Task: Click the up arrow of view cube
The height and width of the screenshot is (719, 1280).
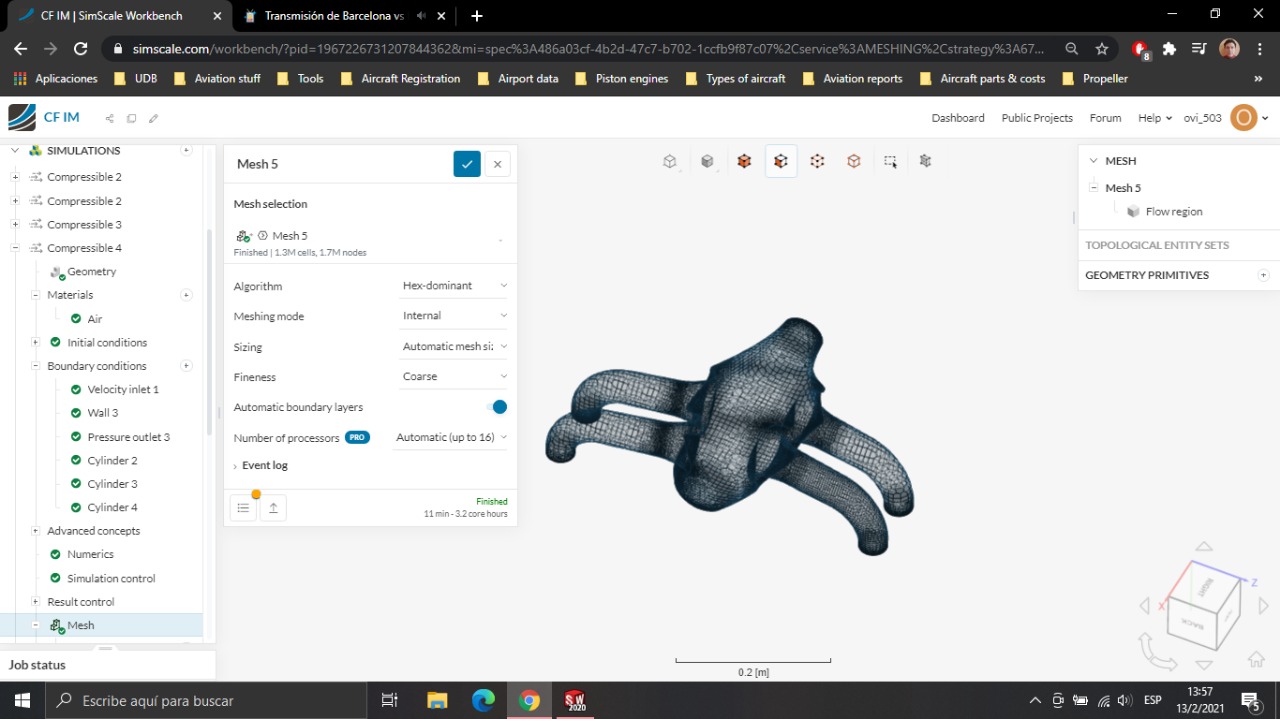Action: [x=1204, y=547]
